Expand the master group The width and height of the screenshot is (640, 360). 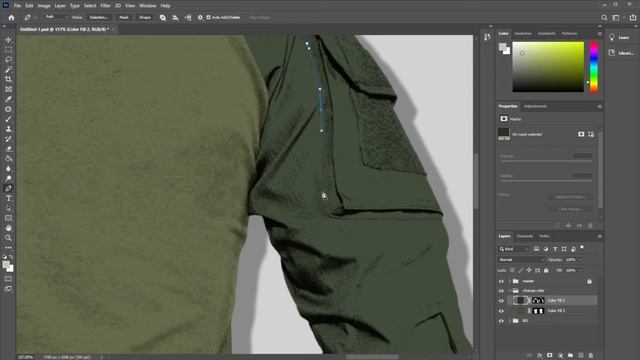(509, 281)
